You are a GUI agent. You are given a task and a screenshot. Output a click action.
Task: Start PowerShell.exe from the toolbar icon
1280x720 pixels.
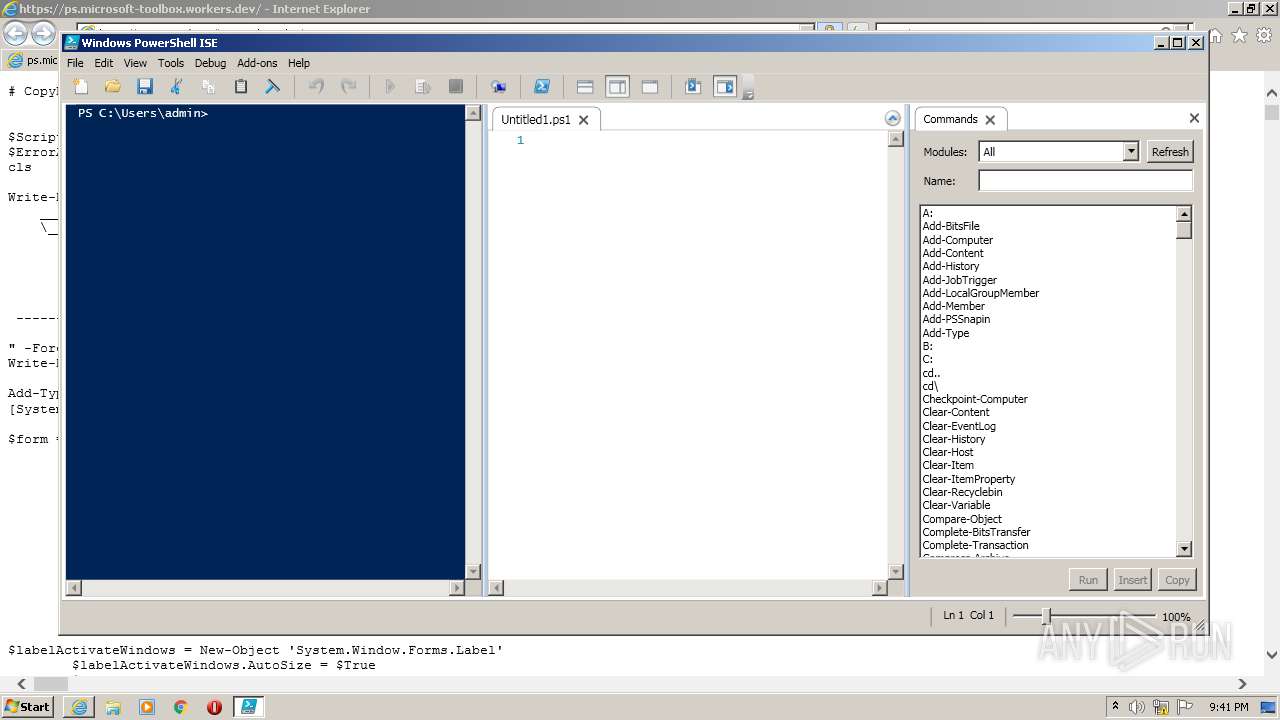tap(541, 87)
